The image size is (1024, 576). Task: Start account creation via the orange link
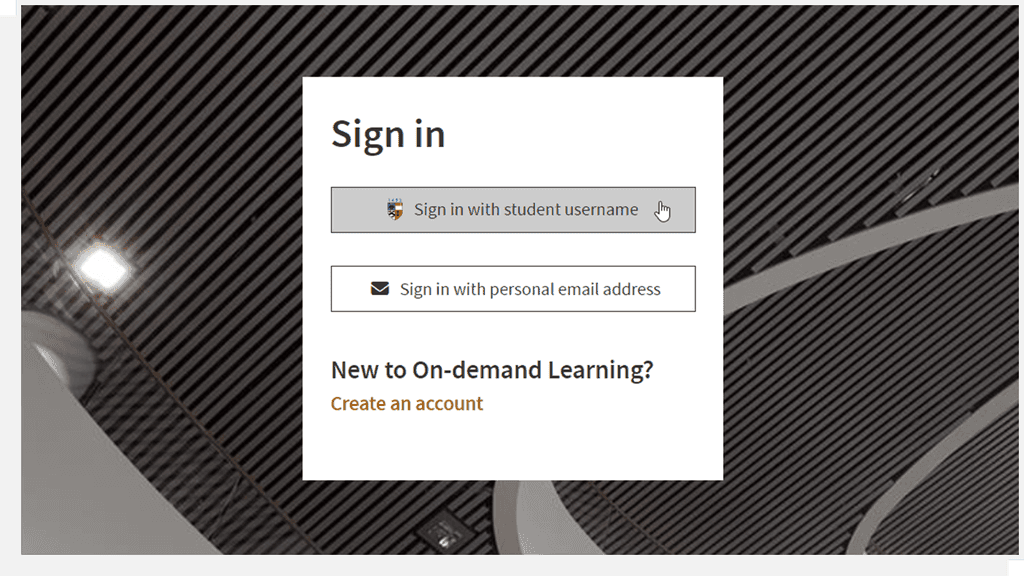click(406, 403)
